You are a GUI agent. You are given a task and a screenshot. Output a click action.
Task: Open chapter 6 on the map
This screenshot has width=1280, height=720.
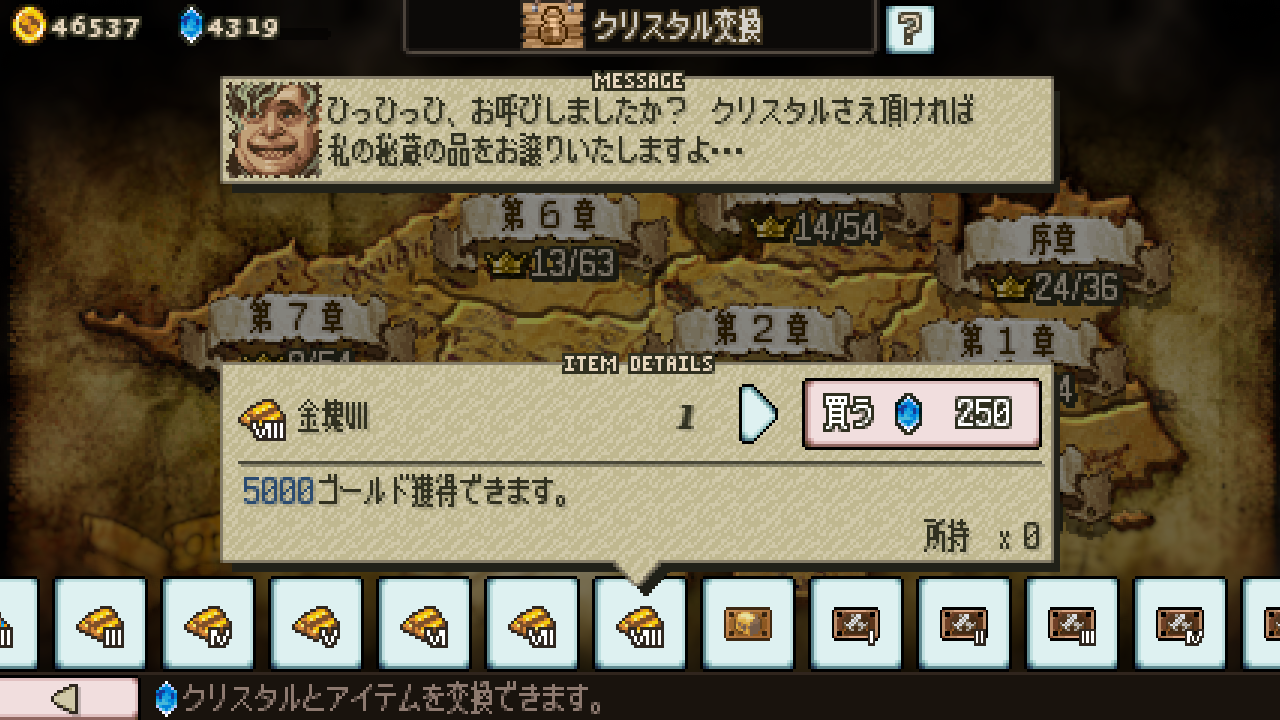click(x=549, y=214)
